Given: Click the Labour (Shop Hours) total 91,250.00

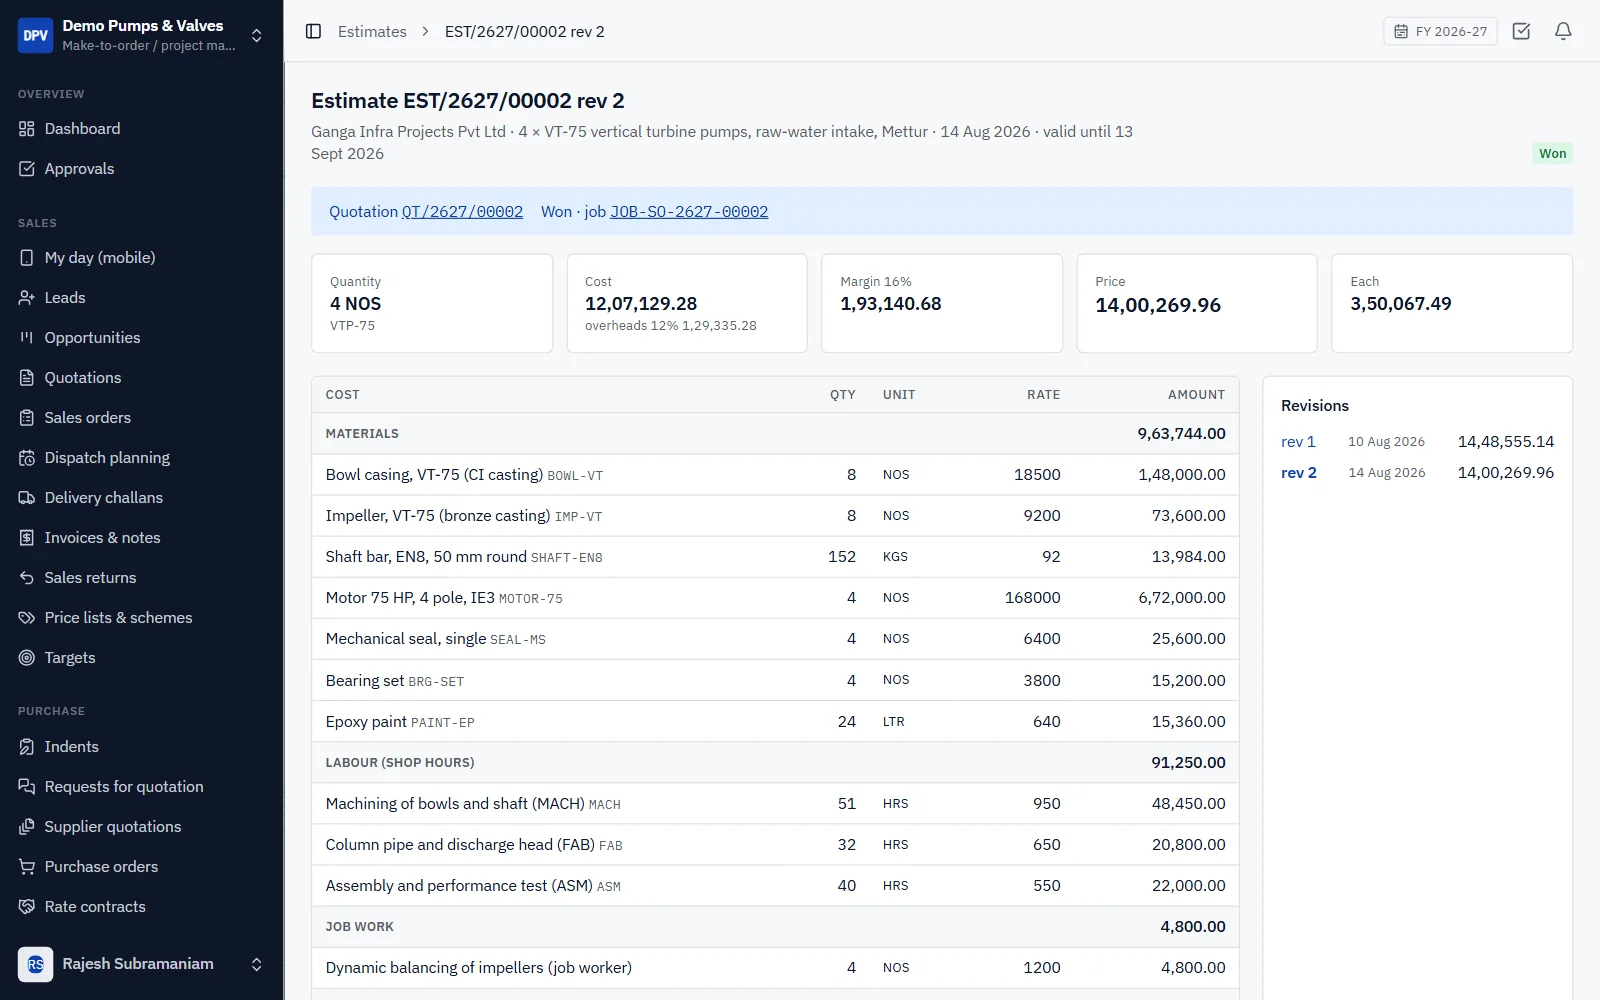Looking at the screenshot, I should tap(1188, 763).
